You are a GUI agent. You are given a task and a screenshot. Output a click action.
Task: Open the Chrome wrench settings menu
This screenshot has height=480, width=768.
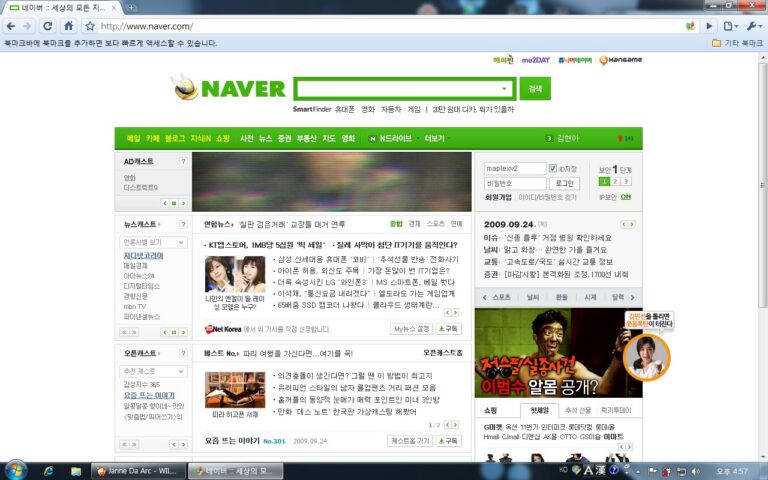(754, 26)
